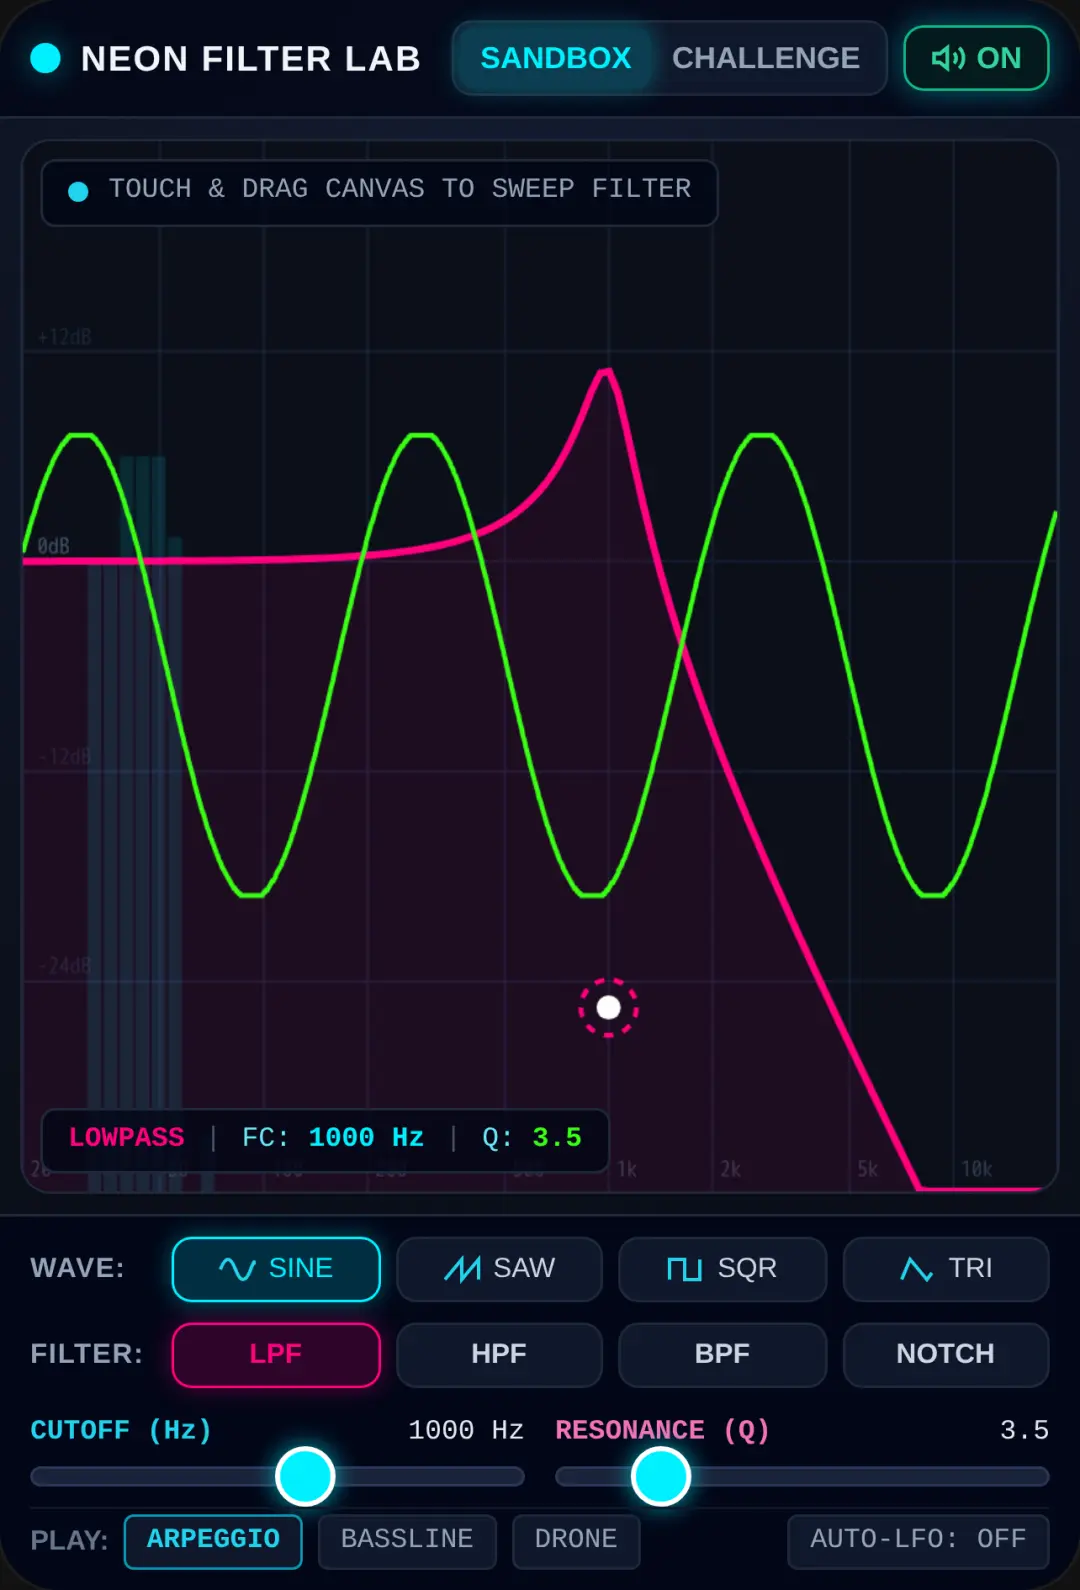Select the BPF bandpass filter
The width and height of the screenshot is (1080, 1590).
point(722,1354)
